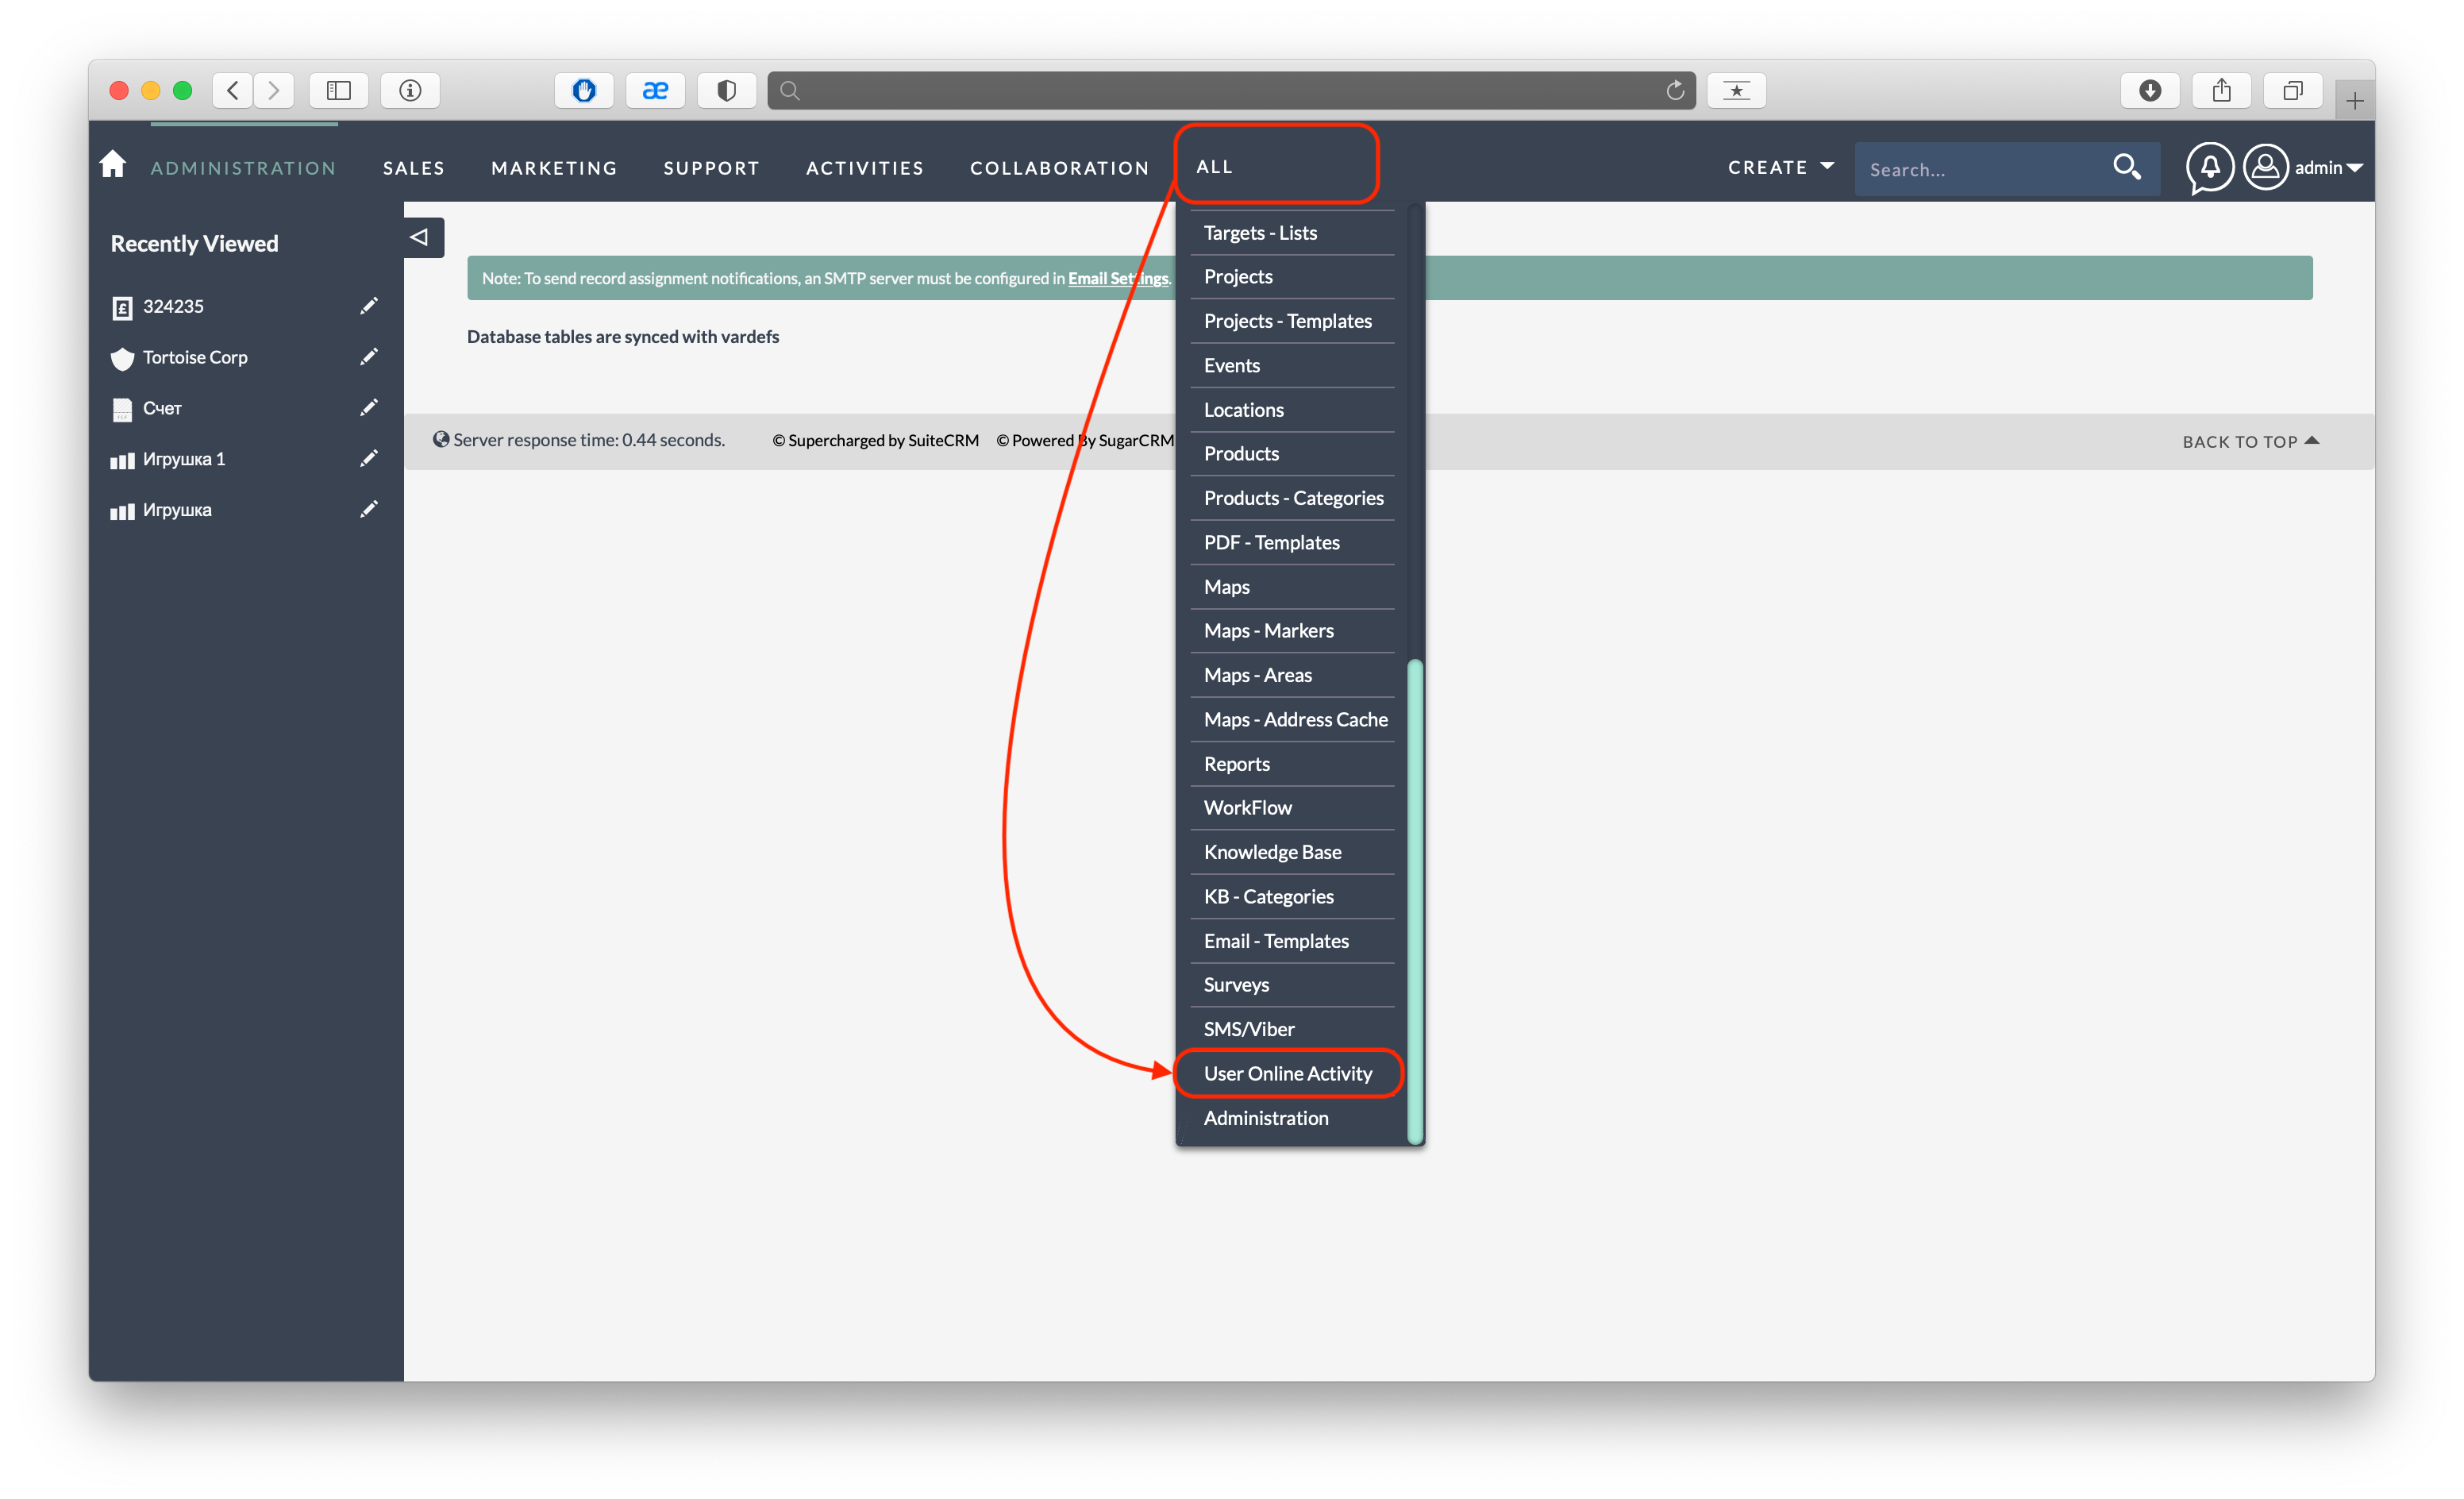
Task: Open the ADMINISTRATION tab
Action: point(243,168)
